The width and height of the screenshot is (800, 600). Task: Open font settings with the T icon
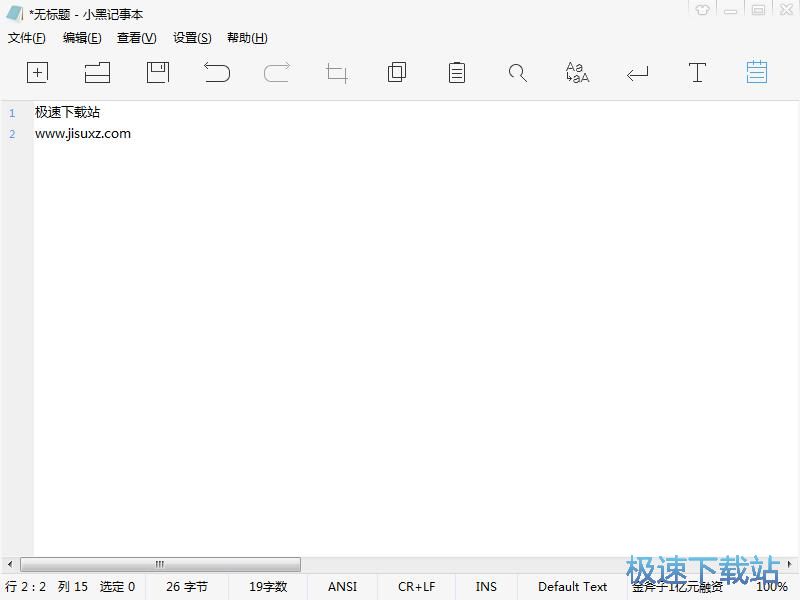tap(697, 72)
